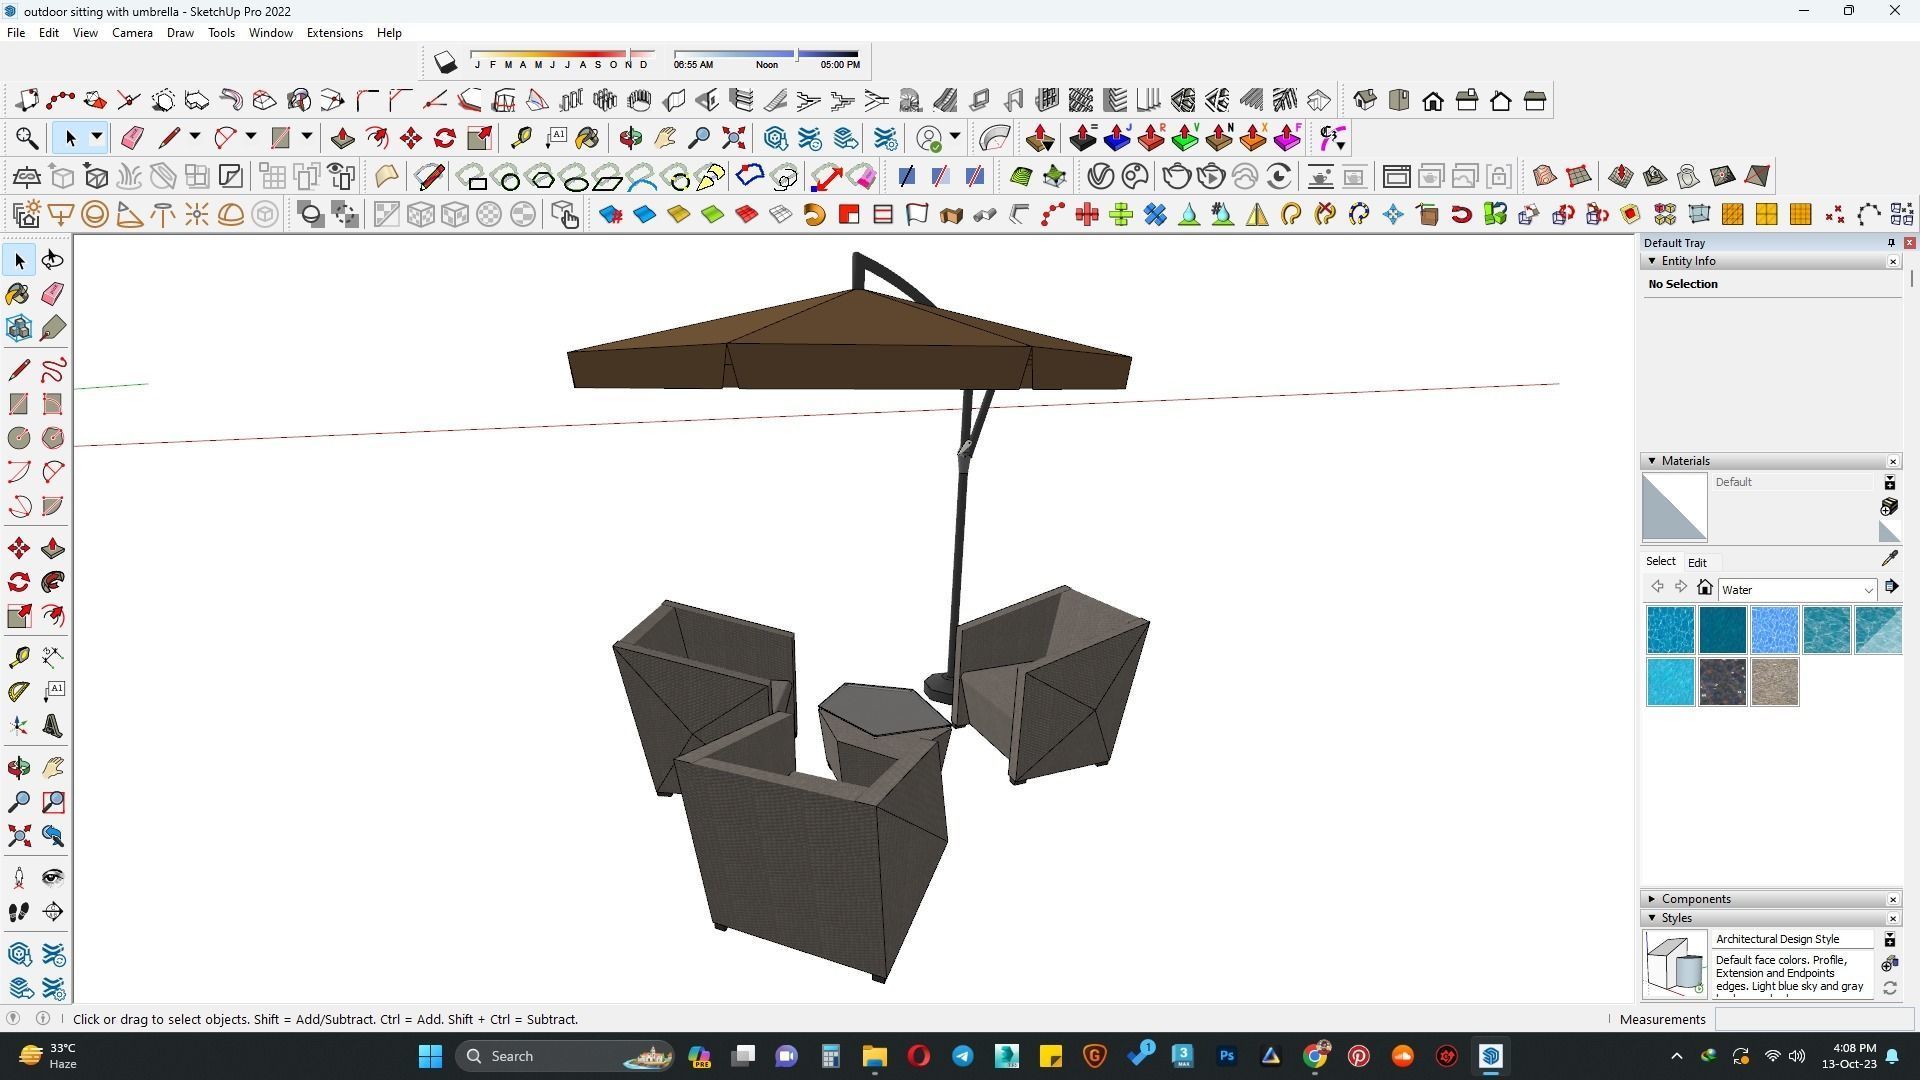Collapse the Materials panel

[1652, 461]
